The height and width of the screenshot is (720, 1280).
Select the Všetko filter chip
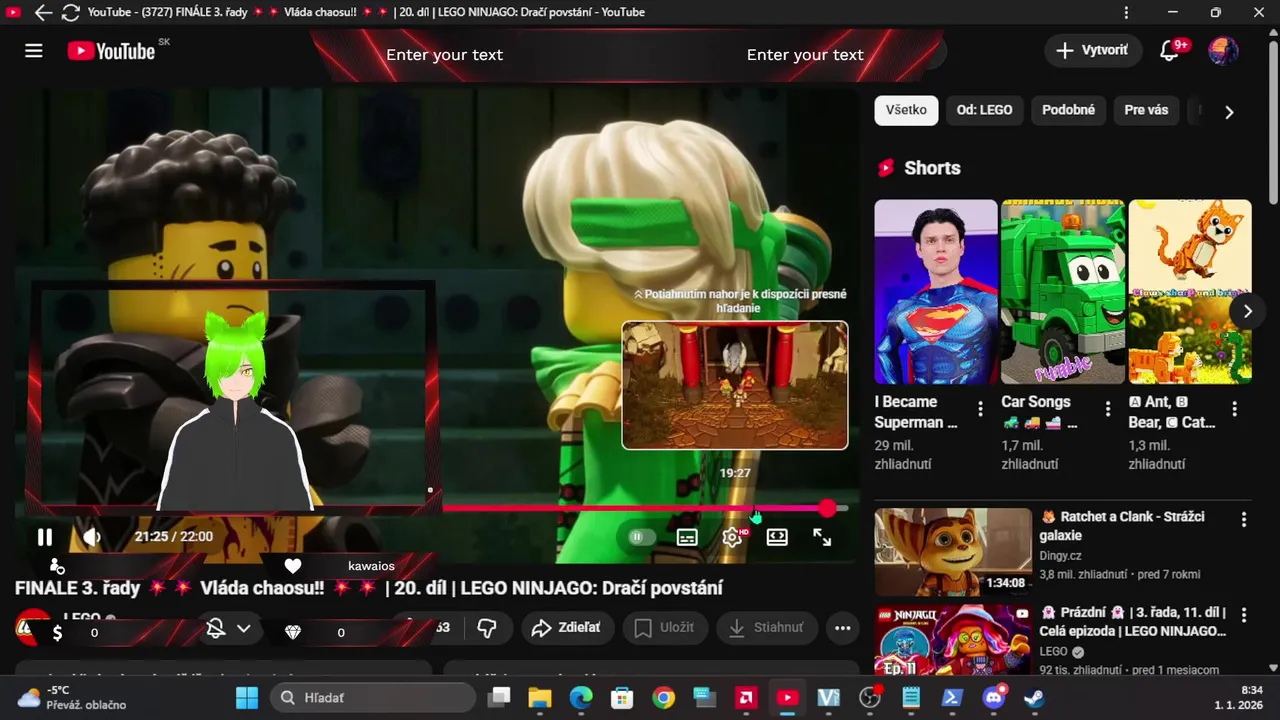pyautogui.click(x=906, y=110)
